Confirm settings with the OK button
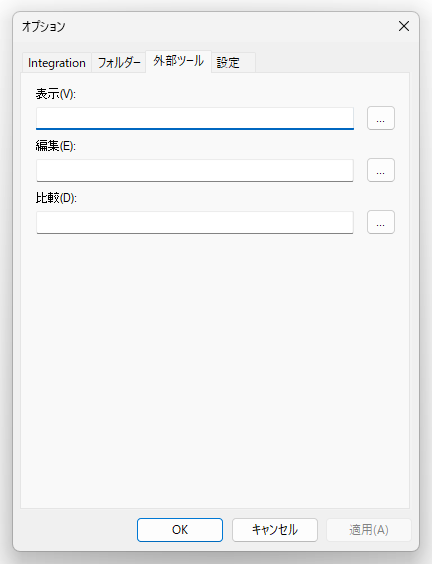The height and width of the screenshot is (564, 432). pos(180,530)
